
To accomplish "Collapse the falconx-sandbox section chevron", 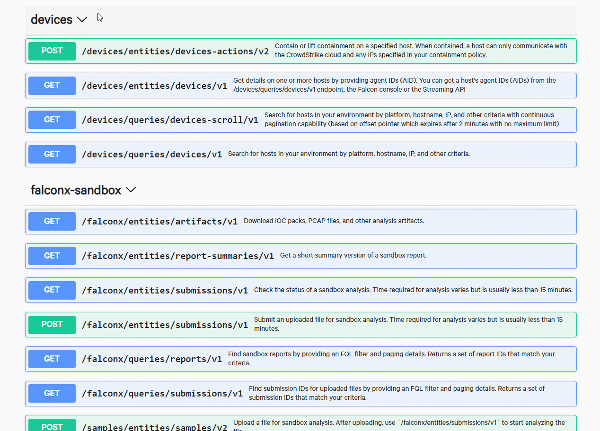I will point(131,190).
